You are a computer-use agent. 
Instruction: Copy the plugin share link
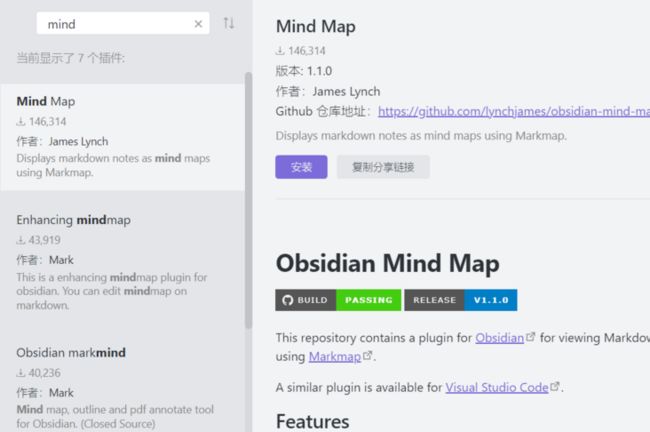click(x=383, y=167)
